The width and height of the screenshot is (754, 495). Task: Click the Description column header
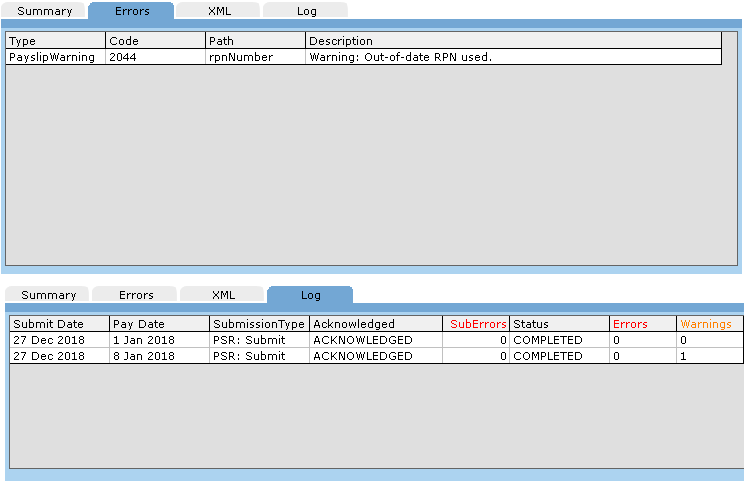click(512, 41)
